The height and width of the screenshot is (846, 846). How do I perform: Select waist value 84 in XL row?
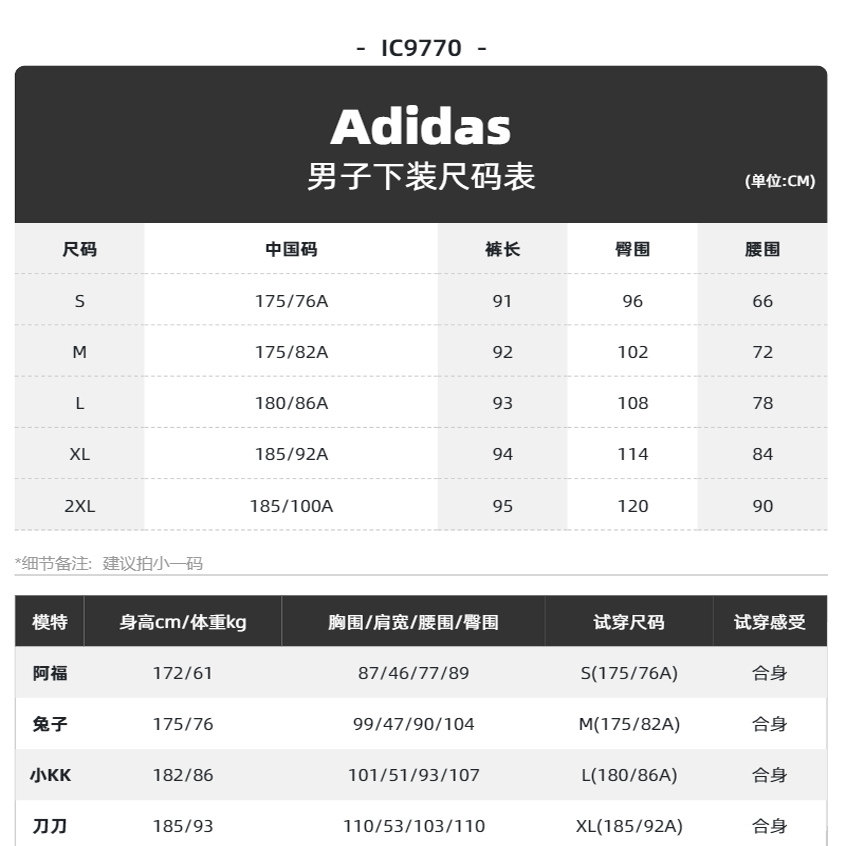762,454
